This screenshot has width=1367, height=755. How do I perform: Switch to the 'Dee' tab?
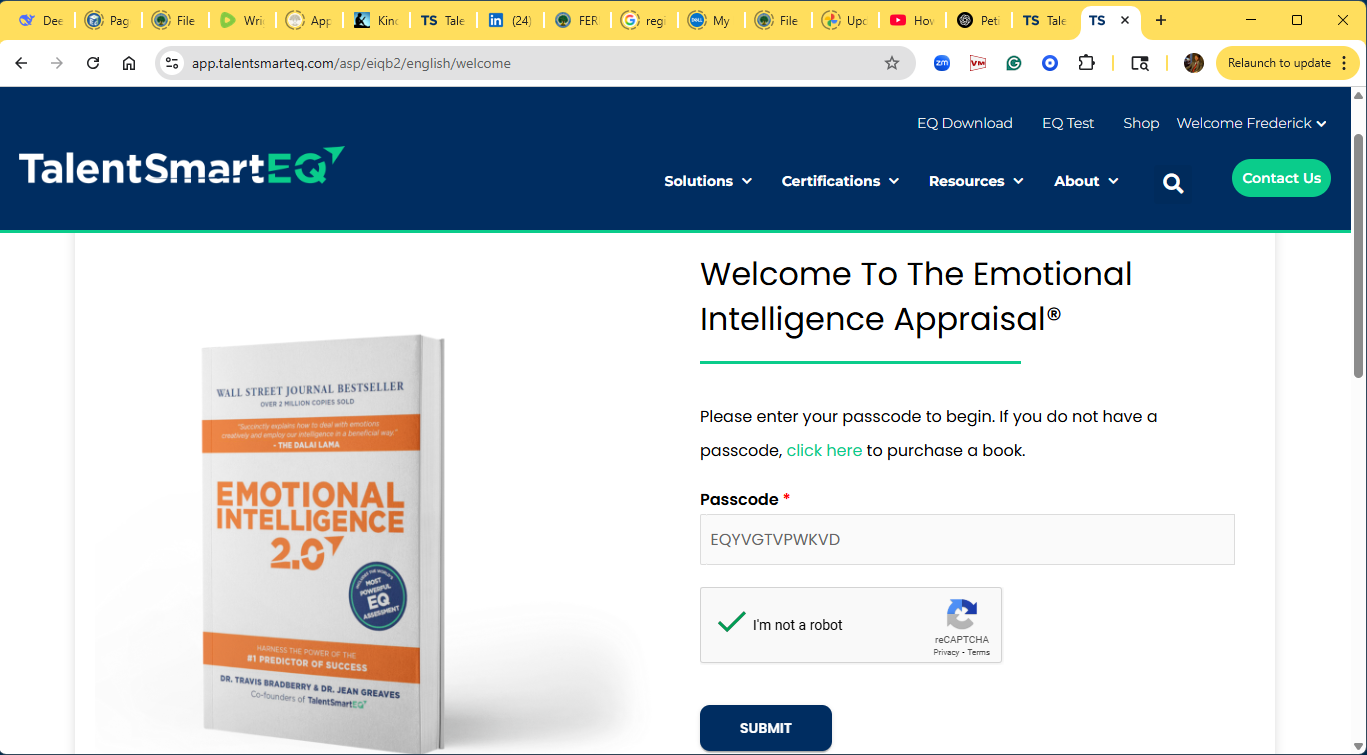click(41, 20)
